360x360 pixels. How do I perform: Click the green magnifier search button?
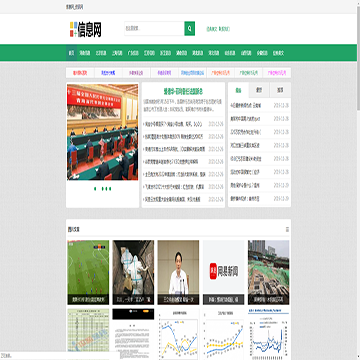(x=189, y=29)
